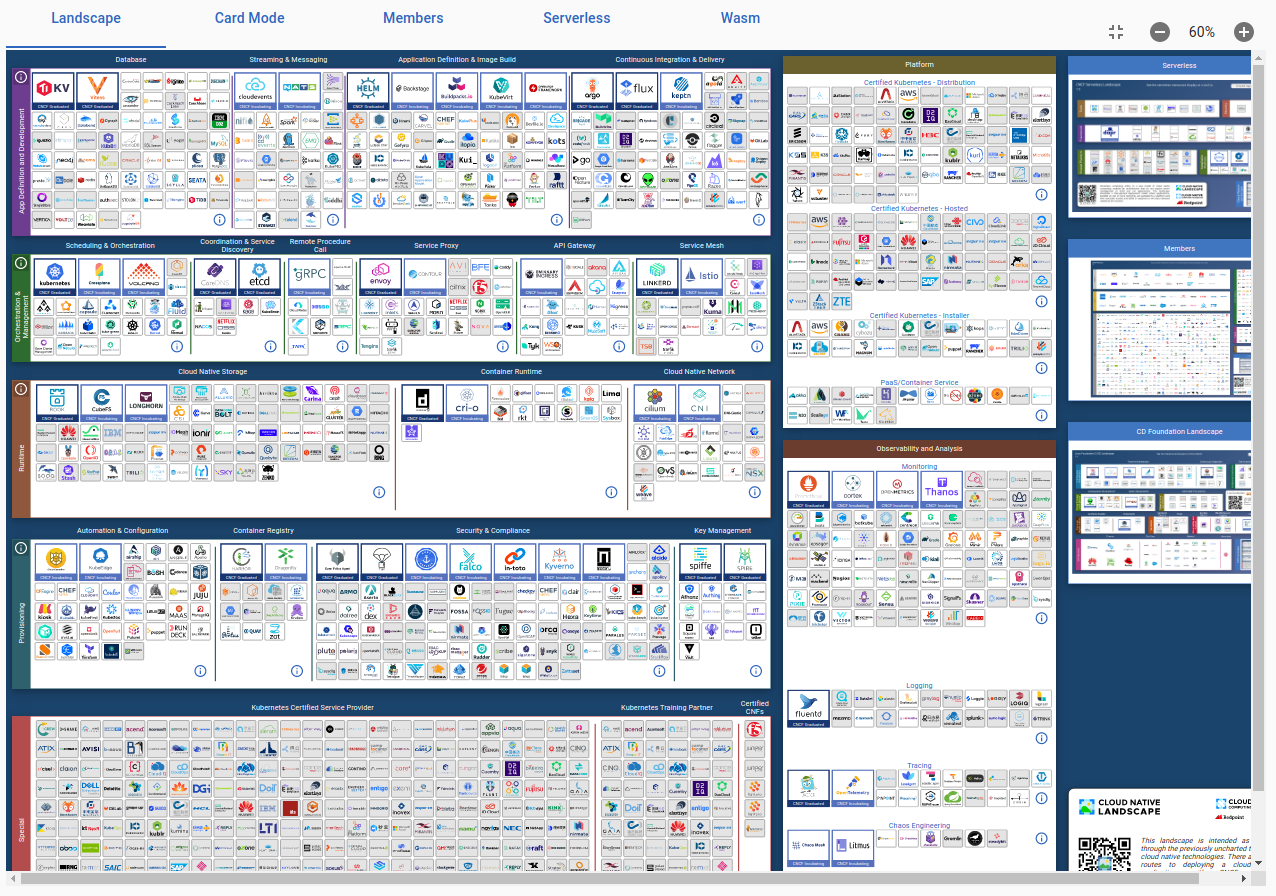This screenshot has width=1276, height=896.
Task: Open the envoy service proxy card
Action: click(379, 277)
